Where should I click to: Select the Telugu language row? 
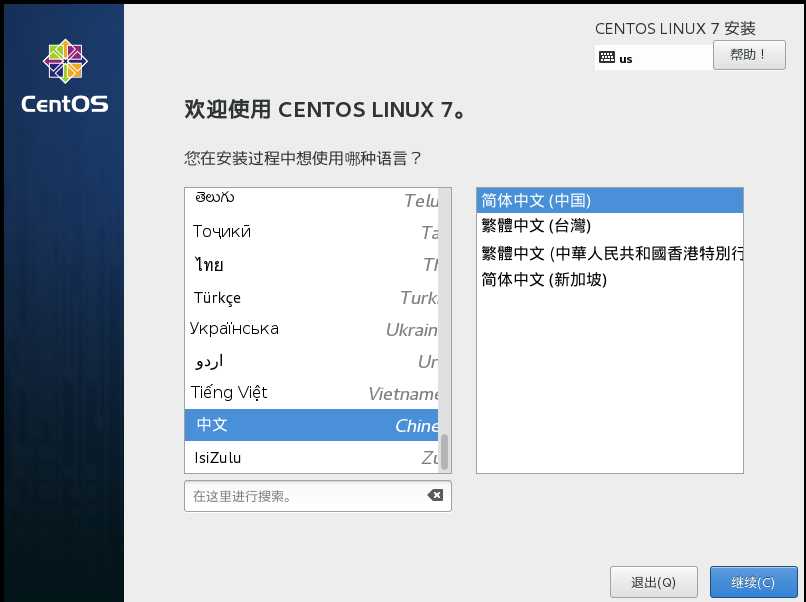coord(312,199)
